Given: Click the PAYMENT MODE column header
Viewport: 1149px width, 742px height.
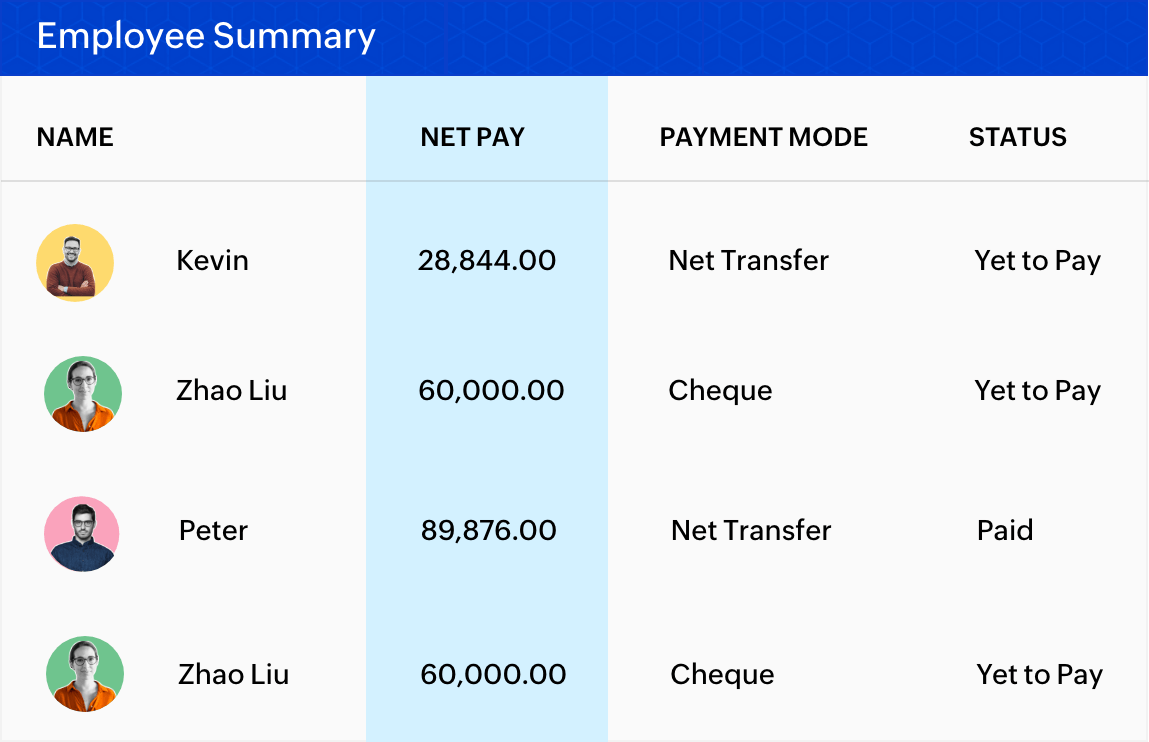Looking at the screenshot, I should click(x=763, y=137).
